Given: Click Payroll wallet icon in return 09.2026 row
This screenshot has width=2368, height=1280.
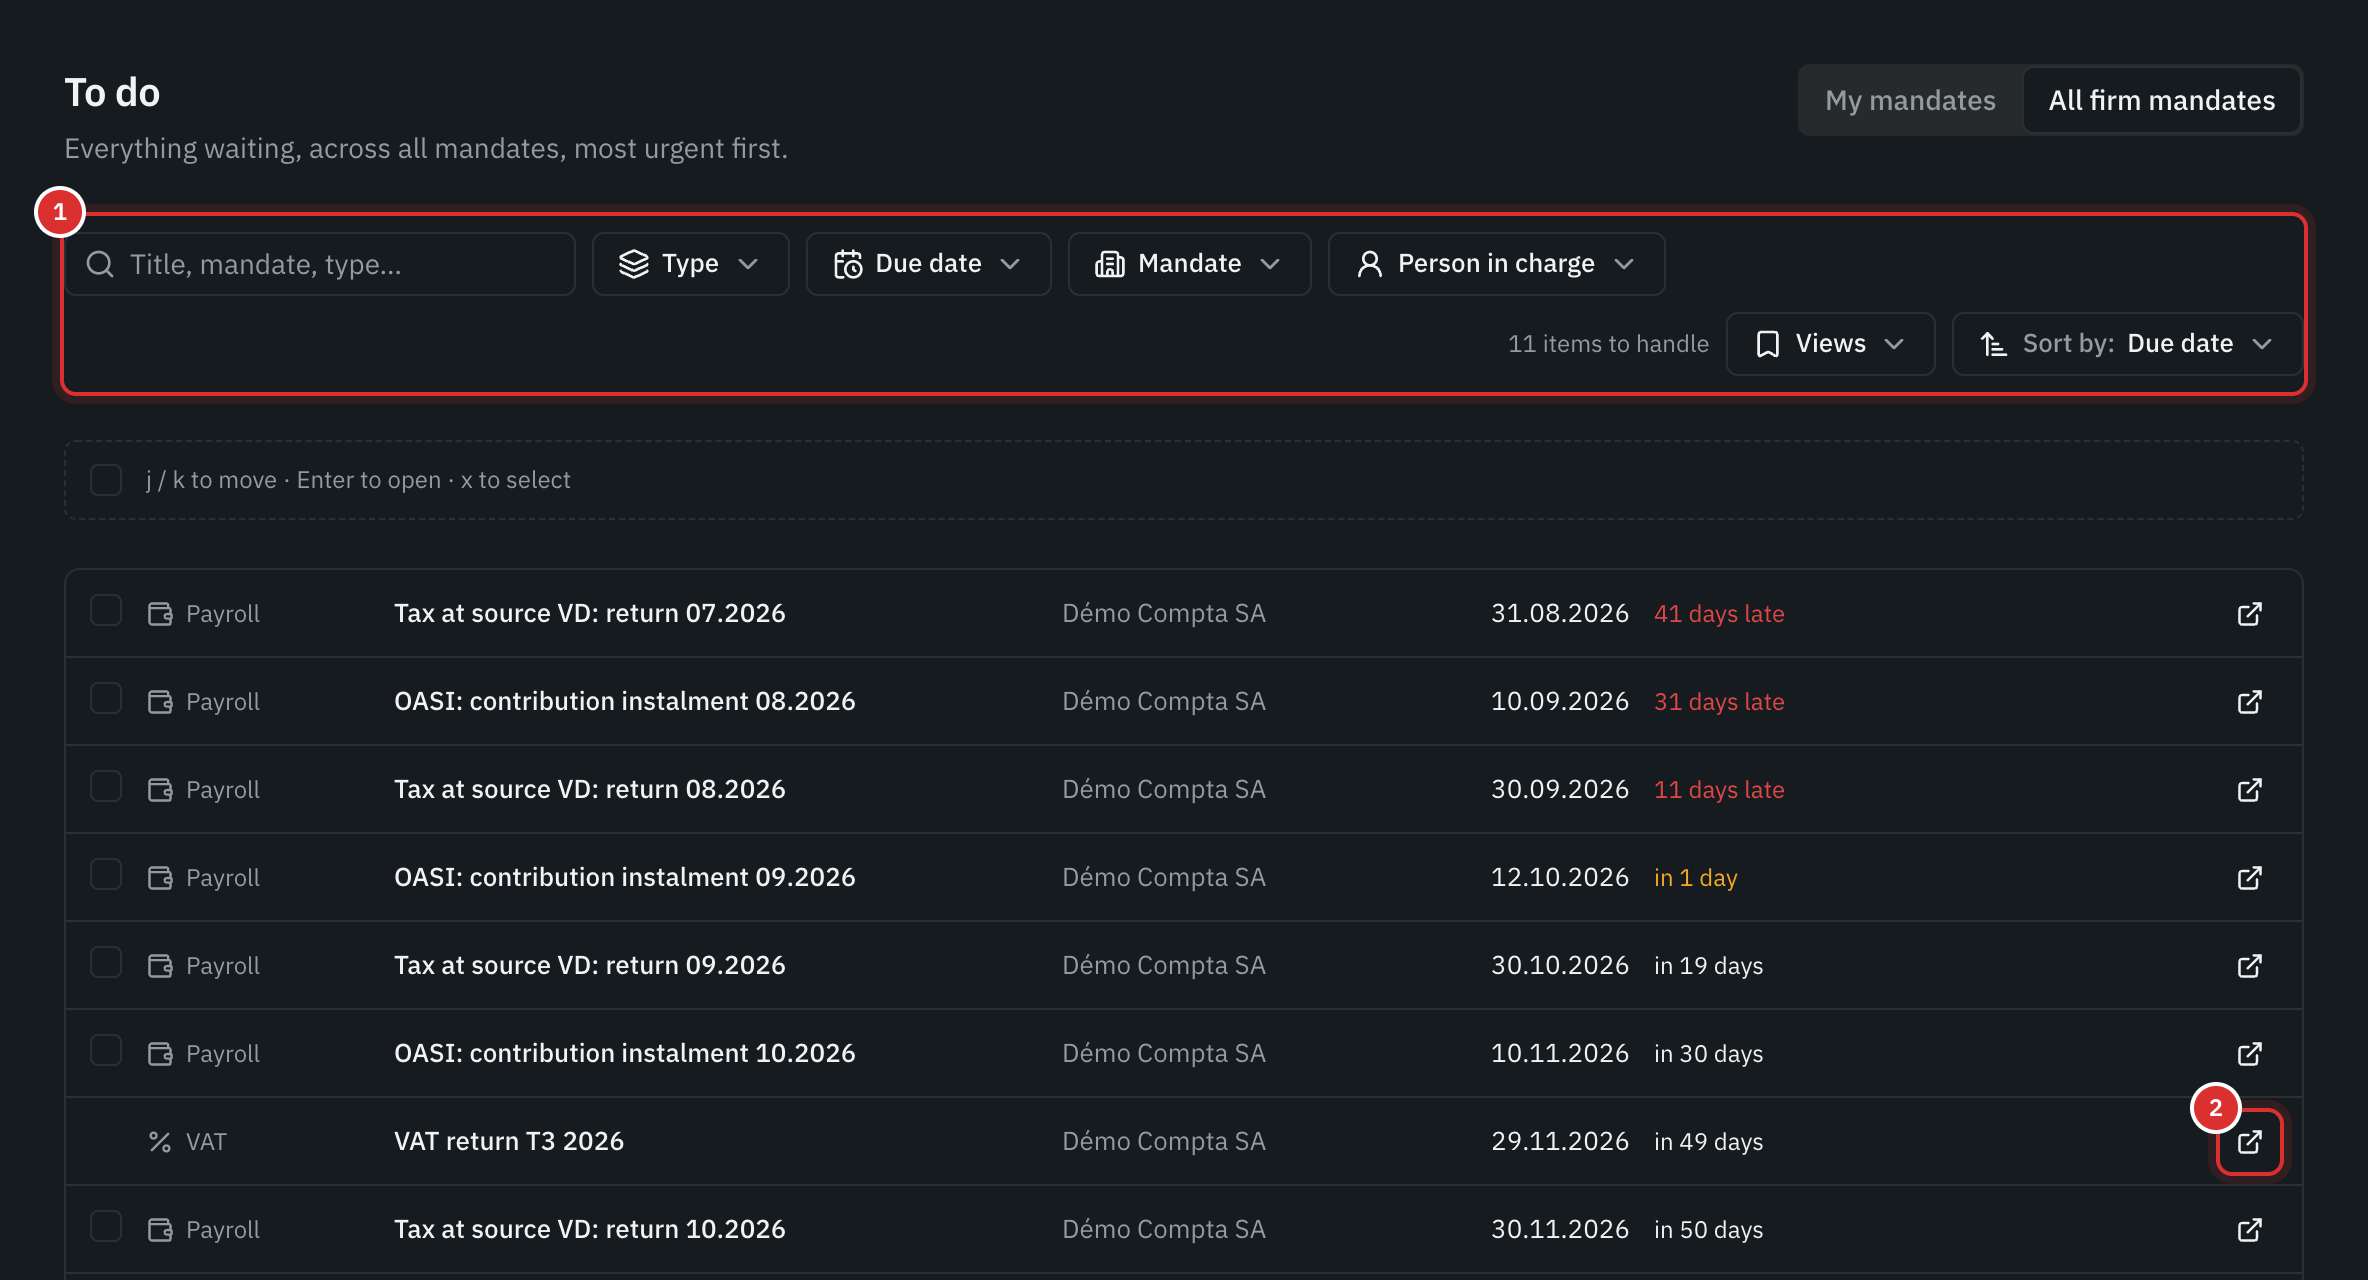Looking at the screenshot, I should pos(160,965).
